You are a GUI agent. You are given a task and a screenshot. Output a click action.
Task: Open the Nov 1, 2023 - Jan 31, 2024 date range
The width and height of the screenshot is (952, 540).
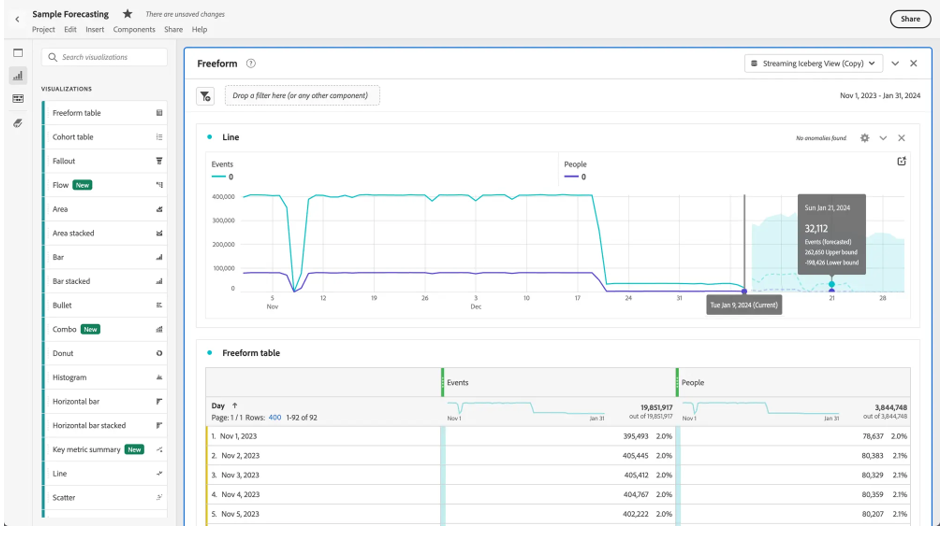tap(880, 95)
